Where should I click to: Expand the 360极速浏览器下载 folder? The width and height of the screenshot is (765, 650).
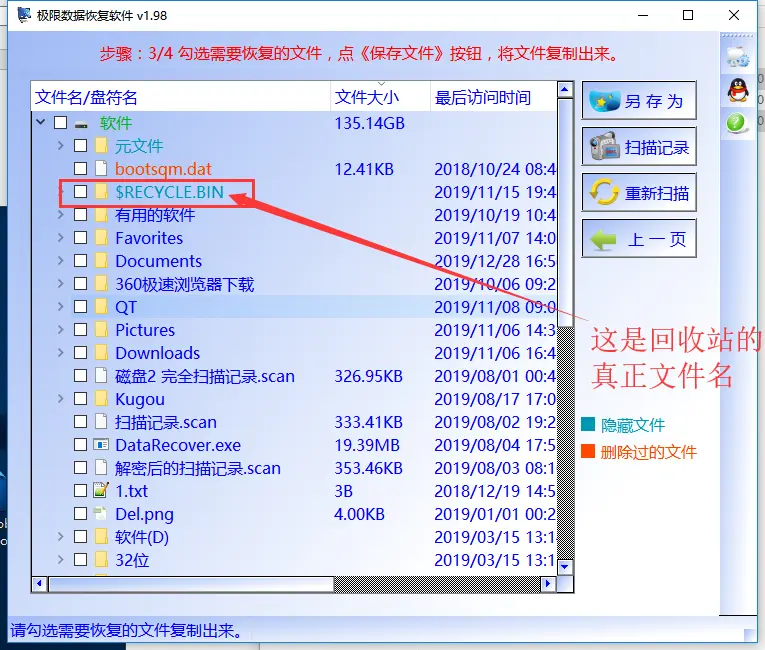60,284
